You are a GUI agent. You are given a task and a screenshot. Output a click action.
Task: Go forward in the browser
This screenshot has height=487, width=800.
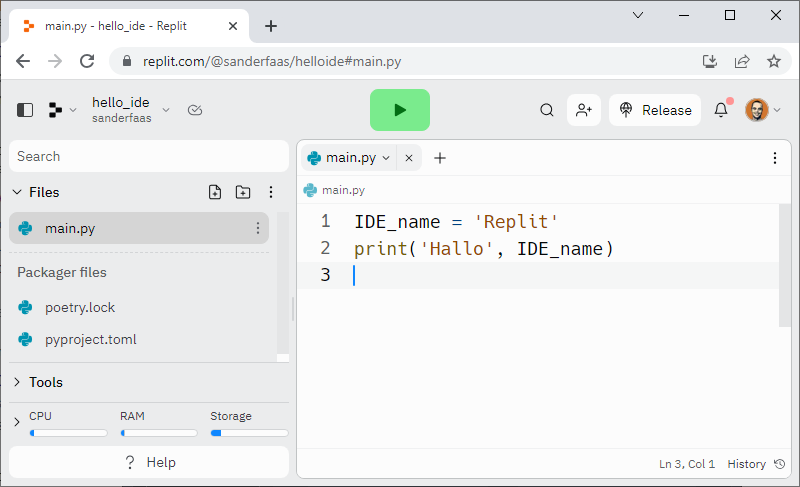[55, 61]
